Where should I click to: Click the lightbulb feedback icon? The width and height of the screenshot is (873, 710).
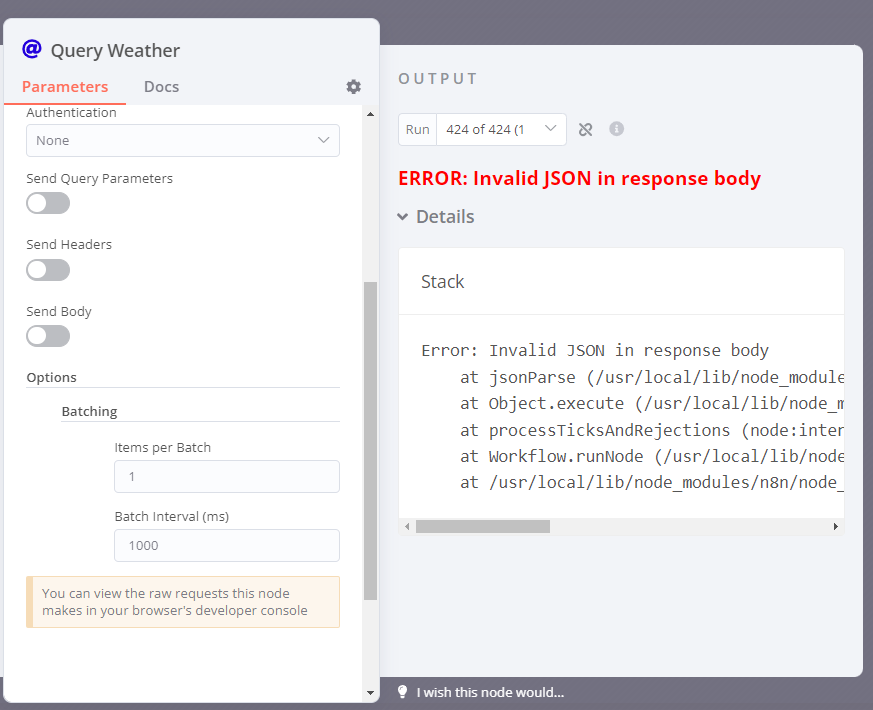point(403,692)
